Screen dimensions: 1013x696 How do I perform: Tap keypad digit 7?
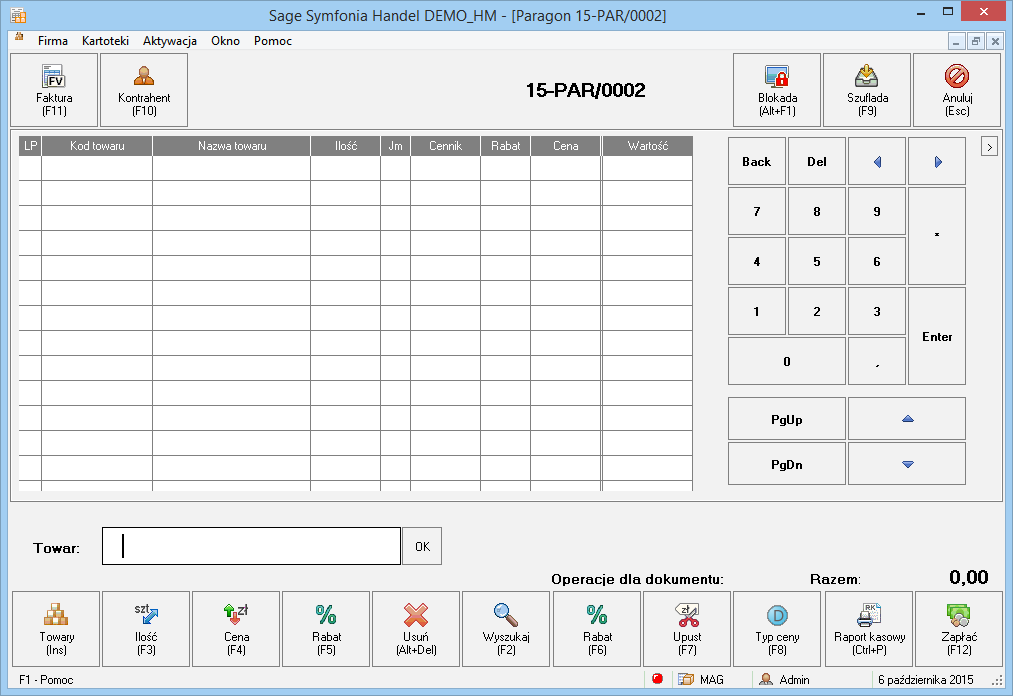757,211
